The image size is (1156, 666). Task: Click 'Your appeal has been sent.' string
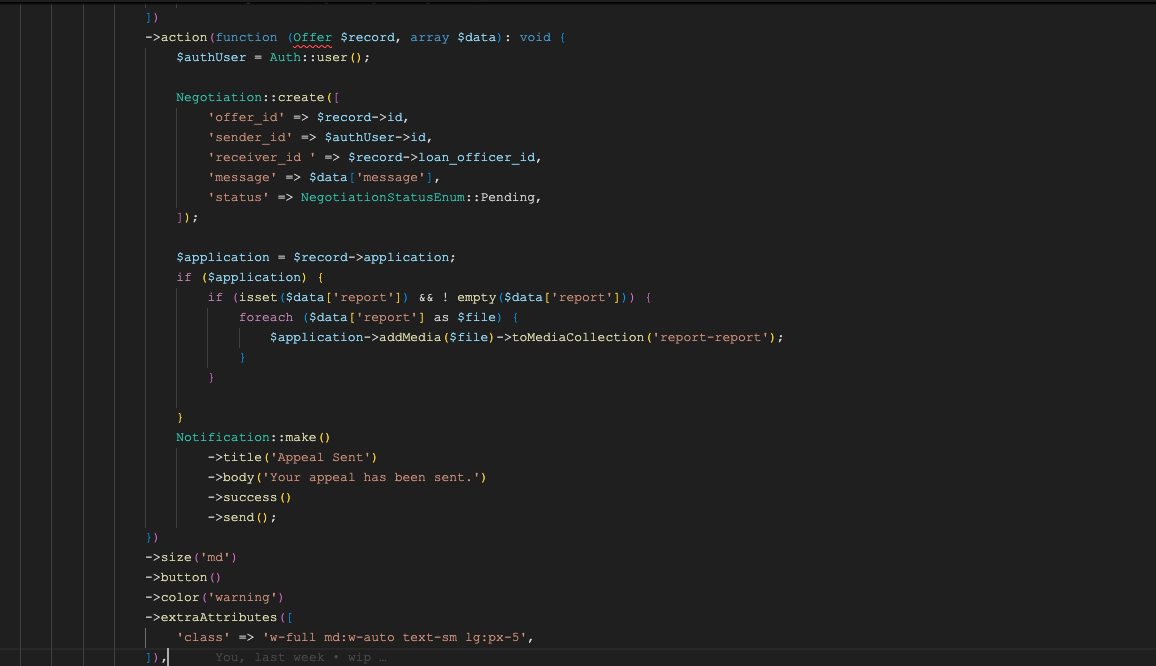pyautogui.click(x=371, y=477)
